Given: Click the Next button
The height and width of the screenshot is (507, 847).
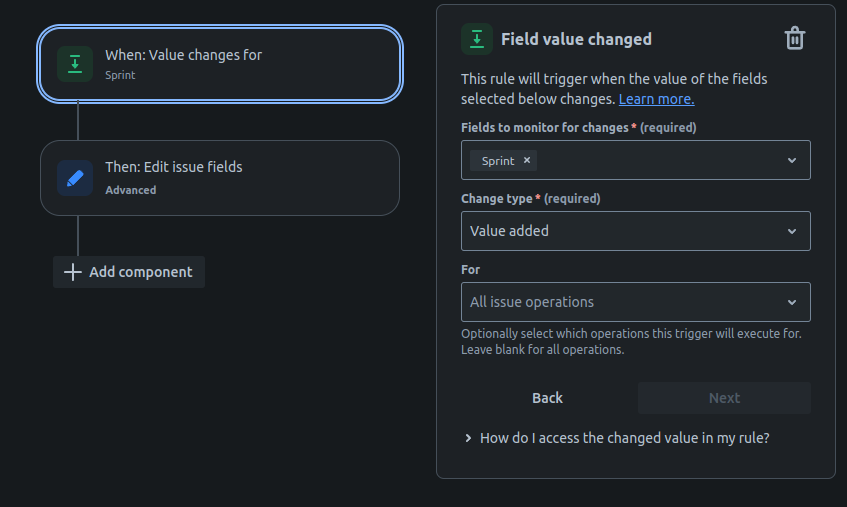Looking at the screenshot, I should click(724, 398).
